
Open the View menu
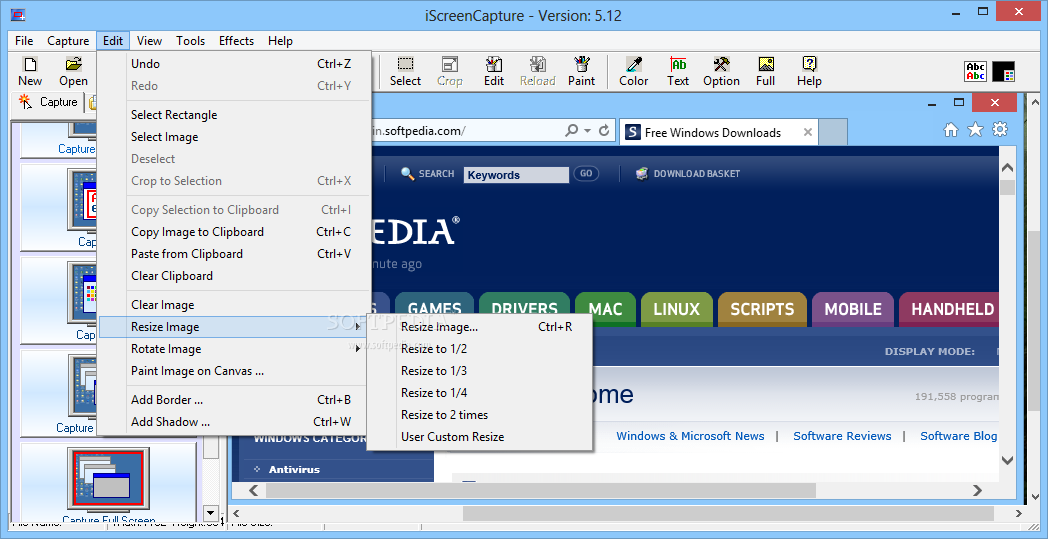[149, 41]
